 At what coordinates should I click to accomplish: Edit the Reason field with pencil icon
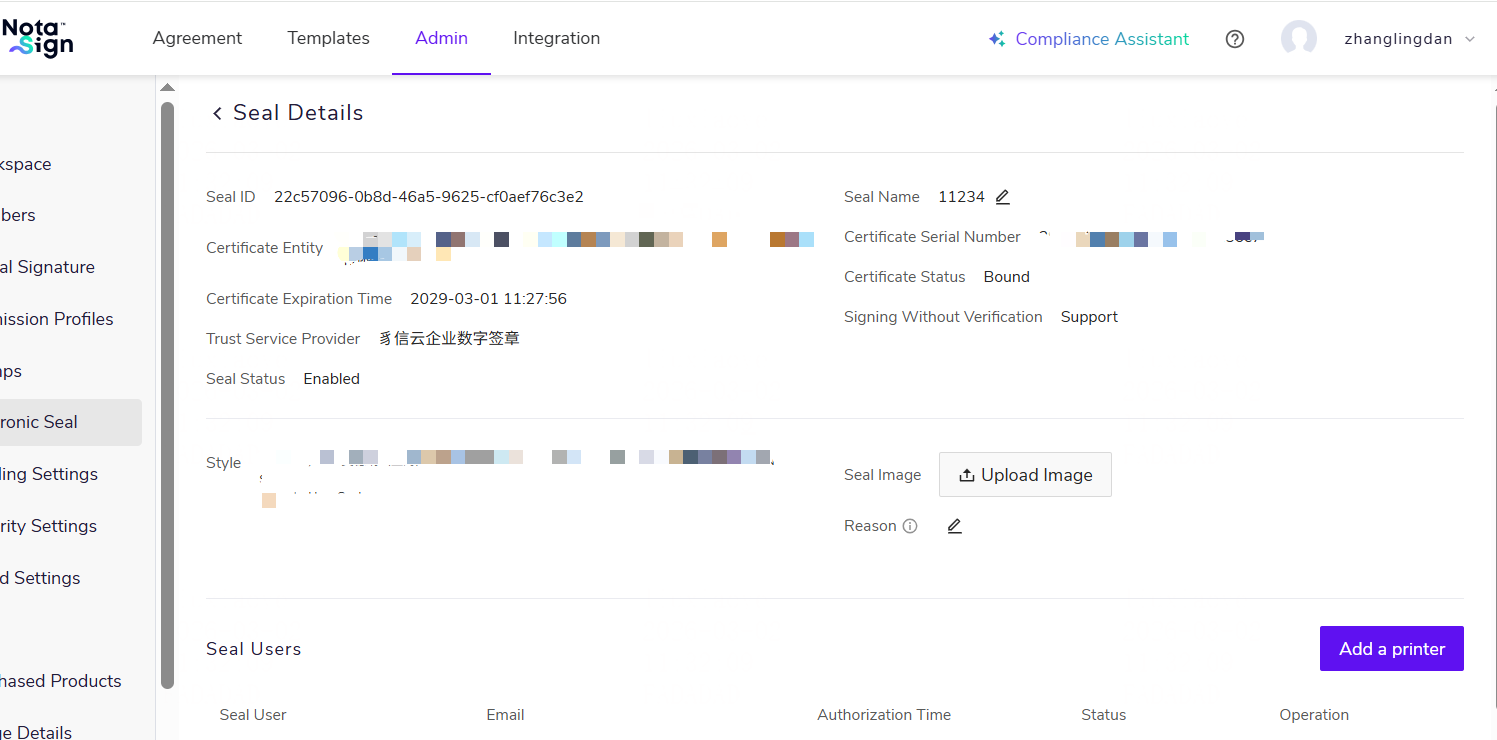pyautogui.click(x=954, y=526)
